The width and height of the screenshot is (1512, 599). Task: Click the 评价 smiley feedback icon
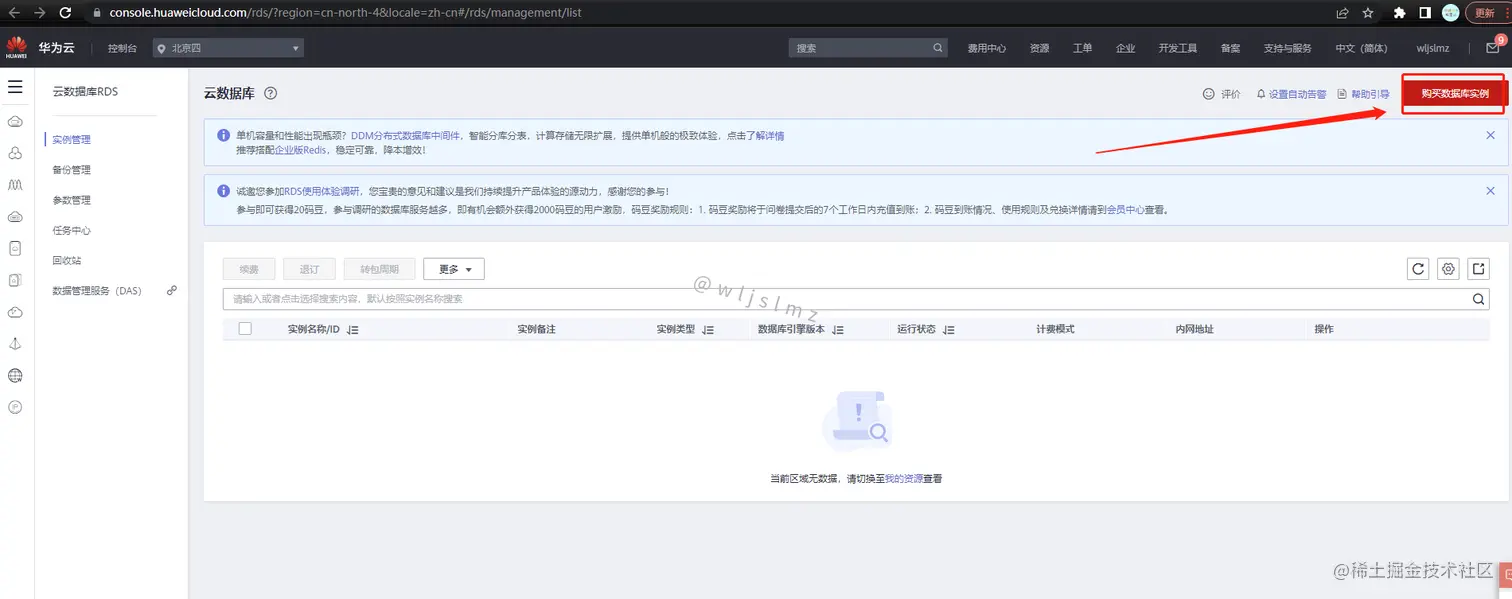tap(1208, 94)
